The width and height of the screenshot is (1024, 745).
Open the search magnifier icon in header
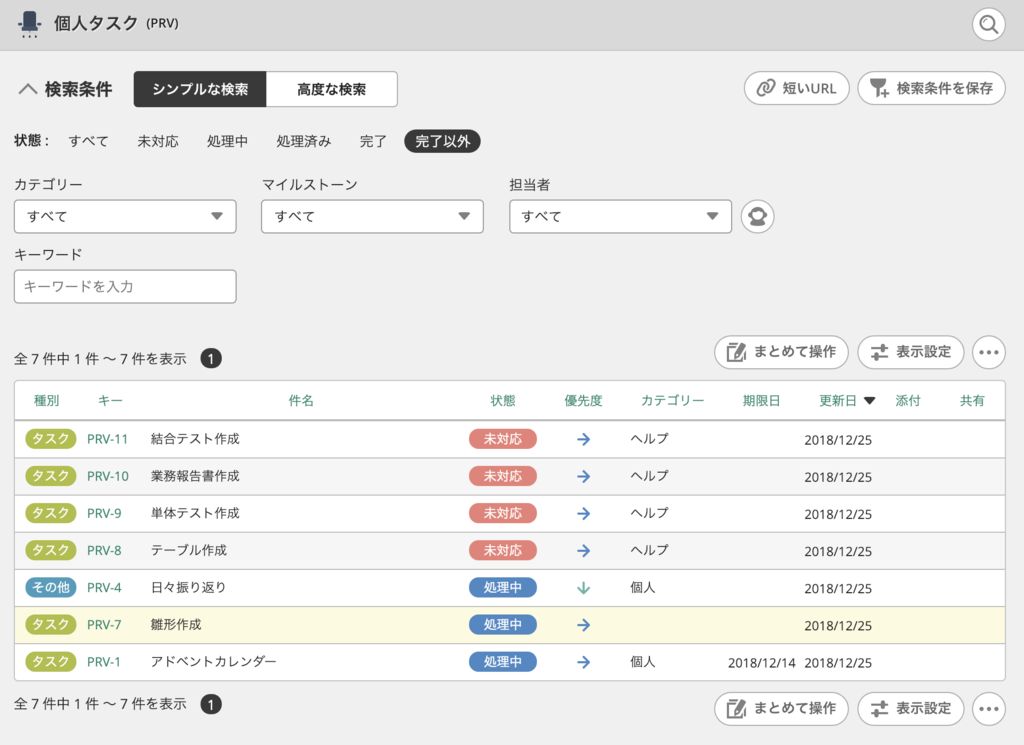(x=988, y=25)
